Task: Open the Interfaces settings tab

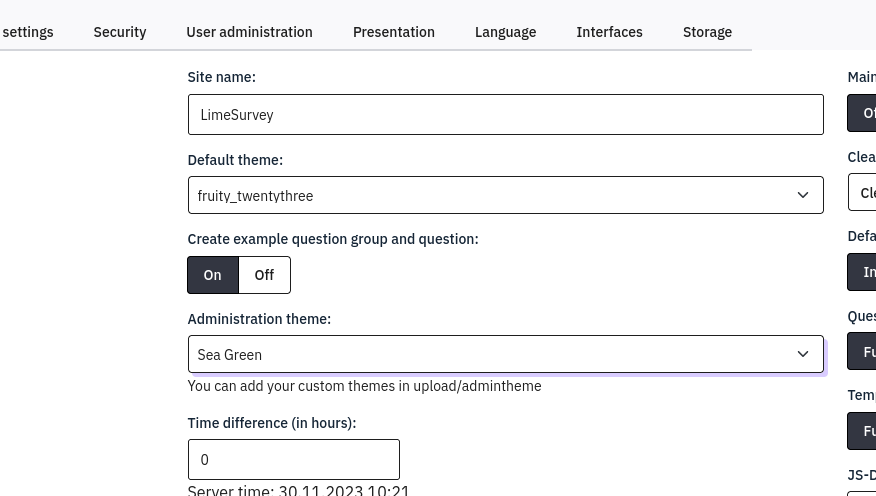Action: [609, 32]
